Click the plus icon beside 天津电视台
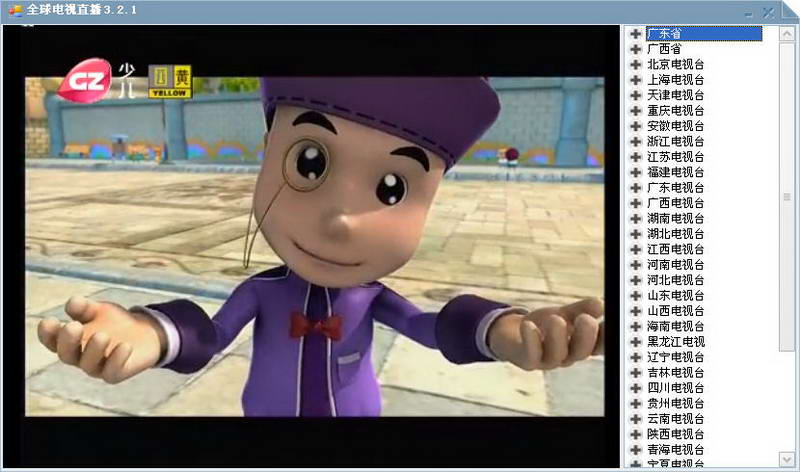The height and width of the screenshot is (472, 800). click(x=636, y=95)
